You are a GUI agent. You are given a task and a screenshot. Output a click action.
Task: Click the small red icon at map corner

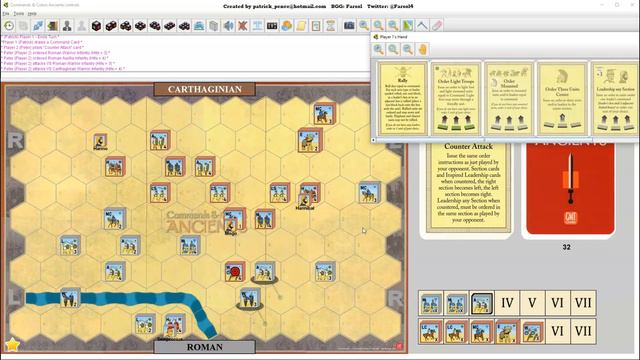399,346
